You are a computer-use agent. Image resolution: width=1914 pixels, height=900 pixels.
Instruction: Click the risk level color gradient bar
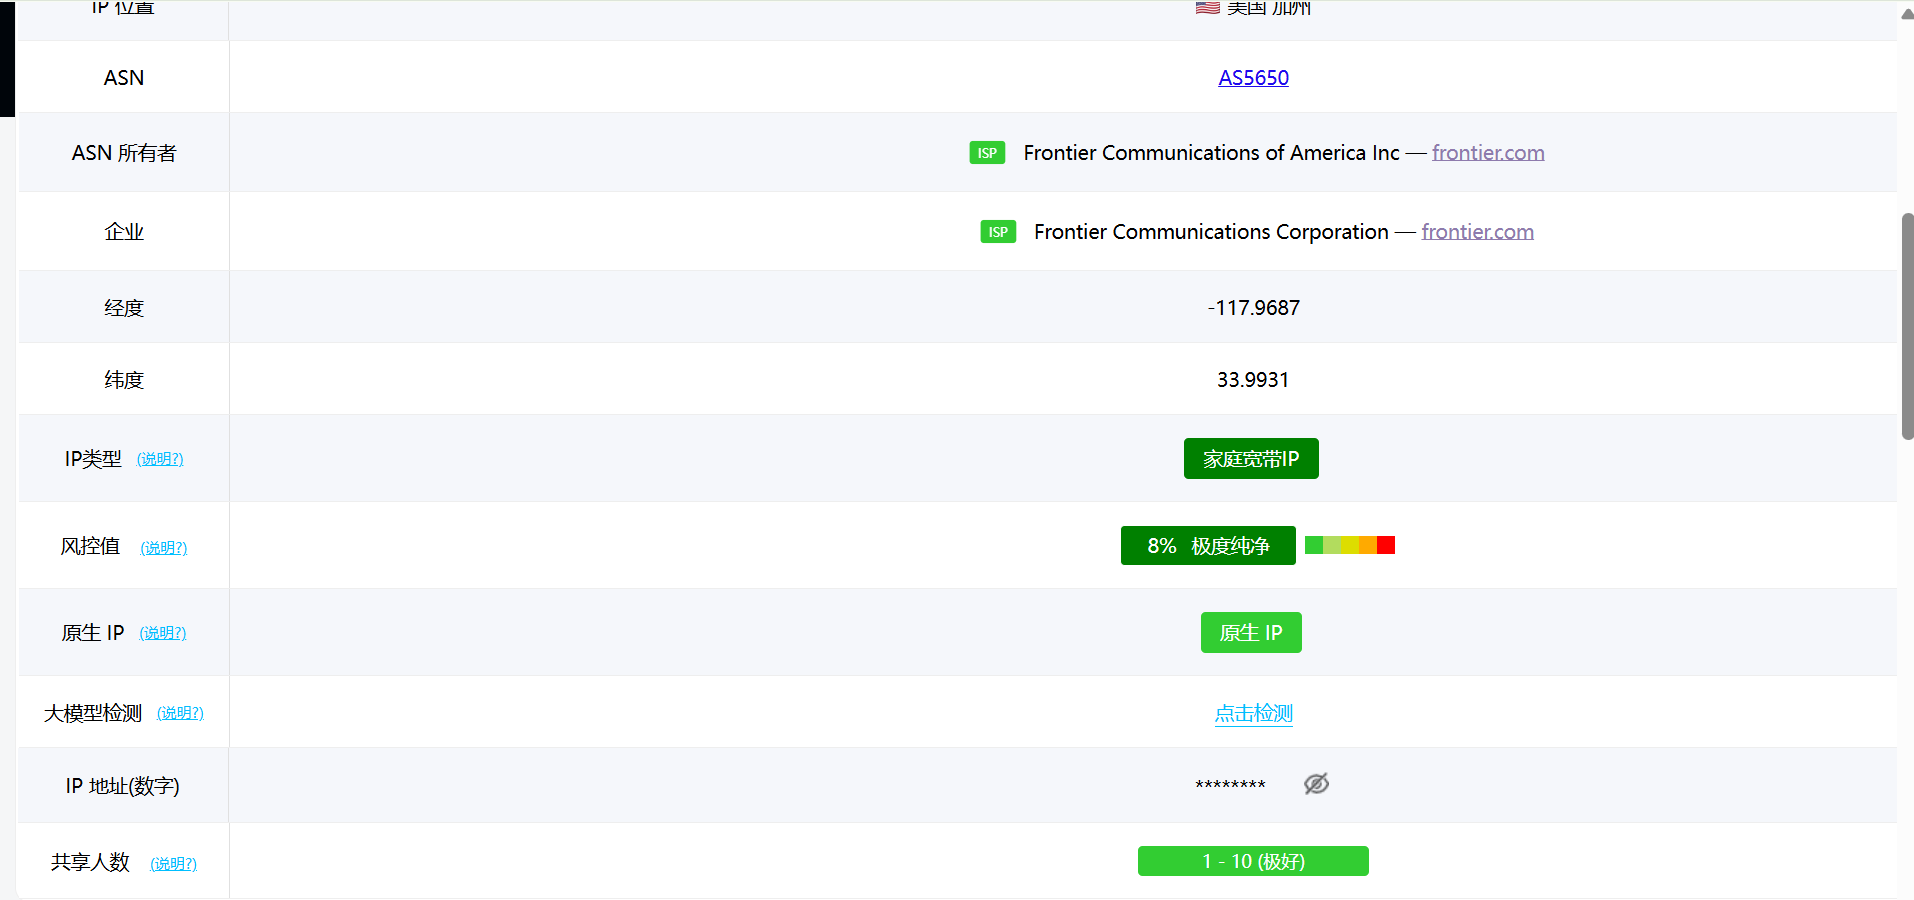point(1349,545)
